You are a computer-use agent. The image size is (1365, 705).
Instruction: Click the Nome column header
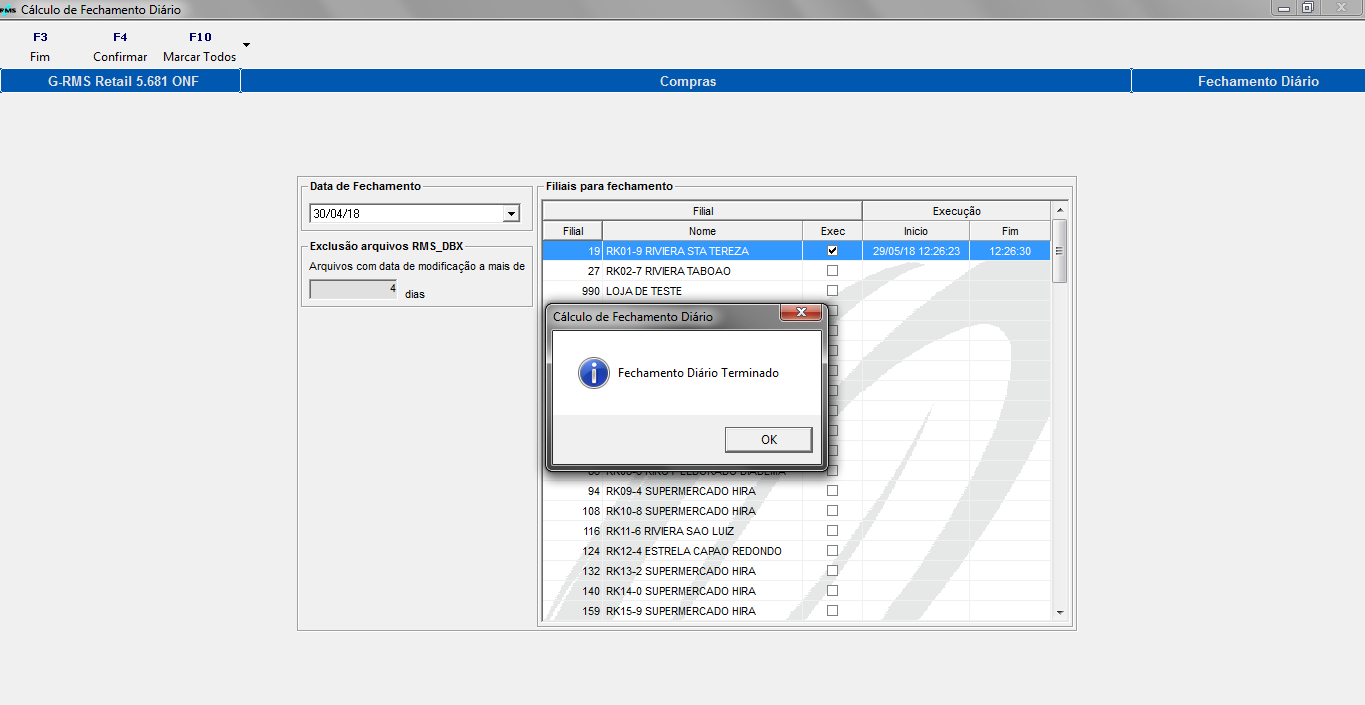coord(702,231)
